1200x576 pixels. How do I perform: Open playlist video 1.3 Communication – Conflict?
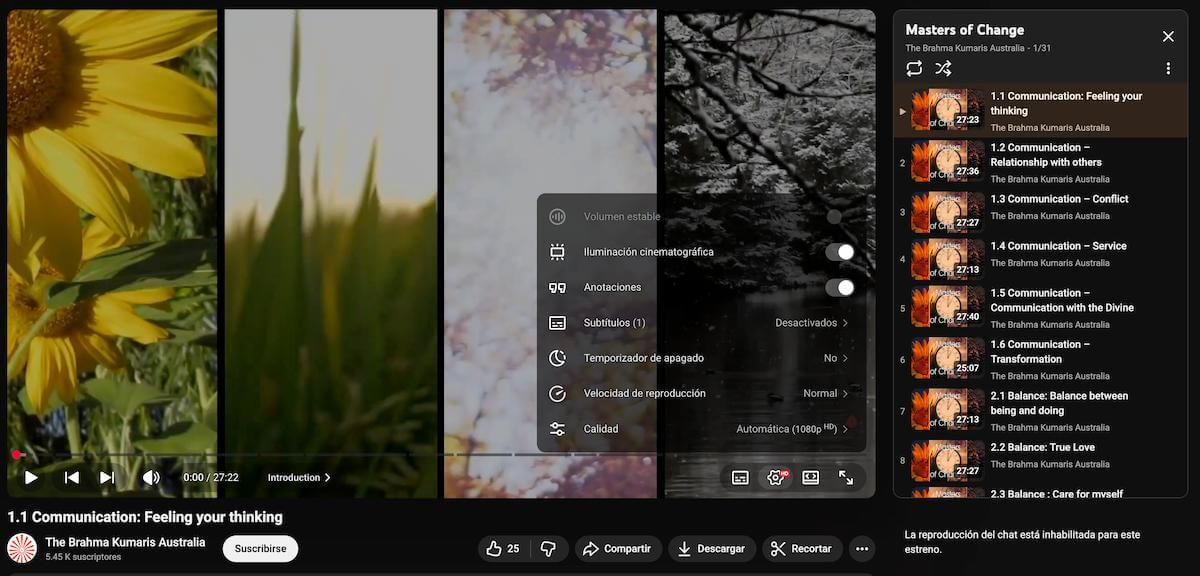point(1058,199)
